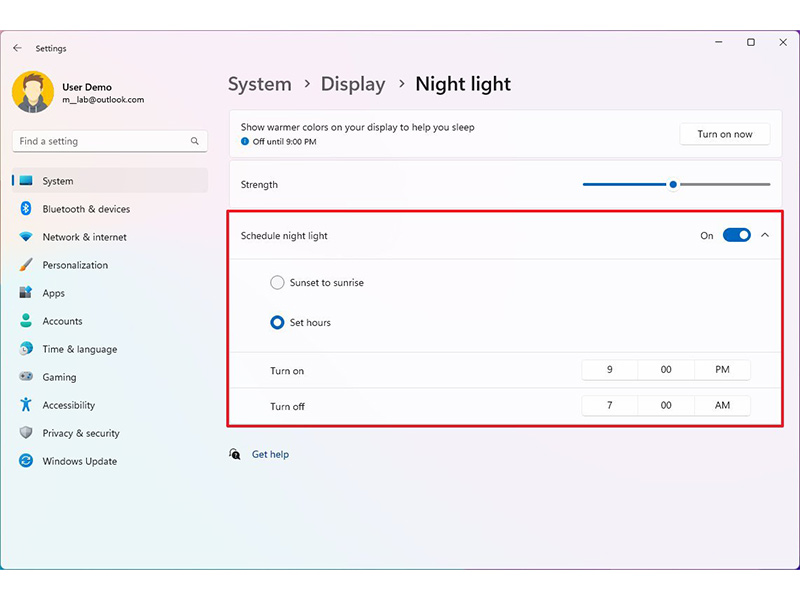Open Gaming settings page
This screenshot has width=800, height=600.
tap(110, 377)
